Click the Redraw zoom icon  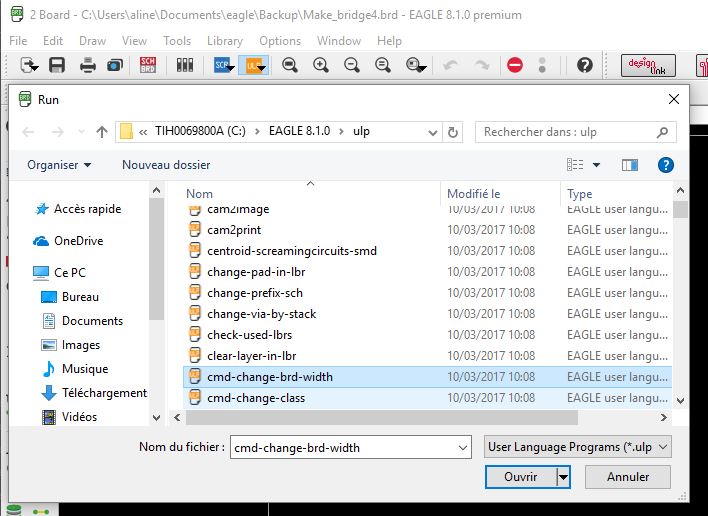click(382, 65)
